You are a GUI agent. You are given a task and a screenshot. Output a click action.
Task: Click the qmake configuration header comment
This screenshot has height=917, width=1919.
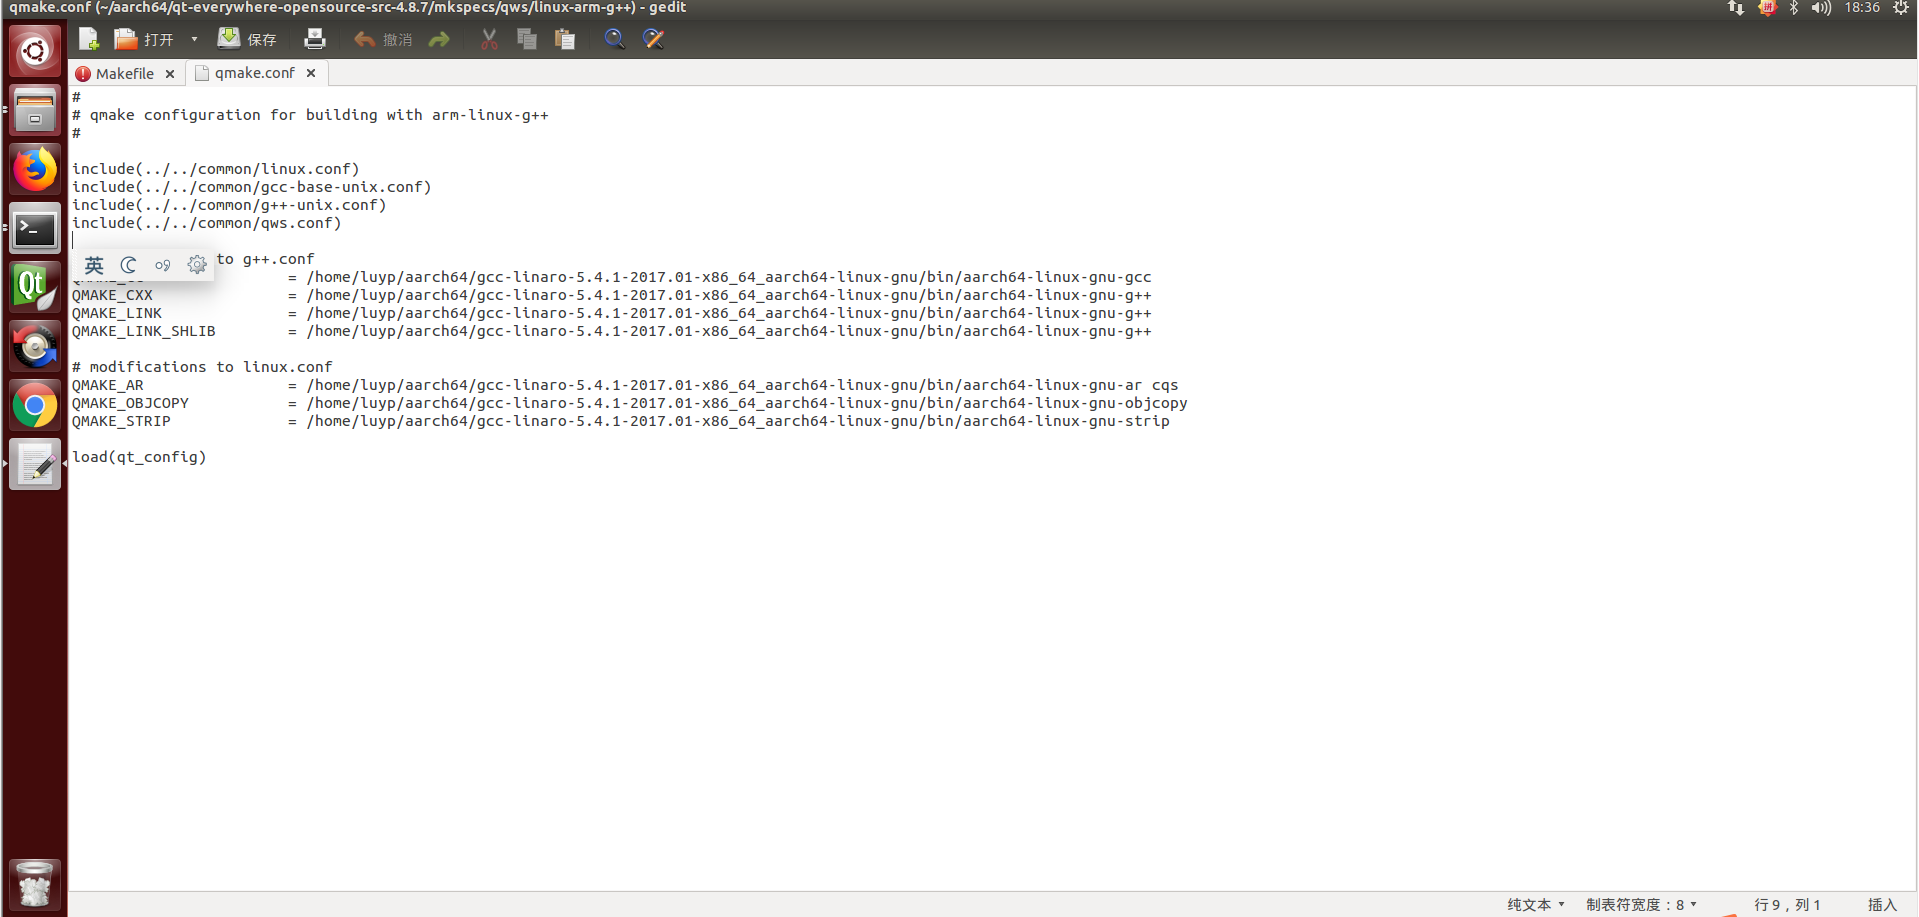[310, 115]
